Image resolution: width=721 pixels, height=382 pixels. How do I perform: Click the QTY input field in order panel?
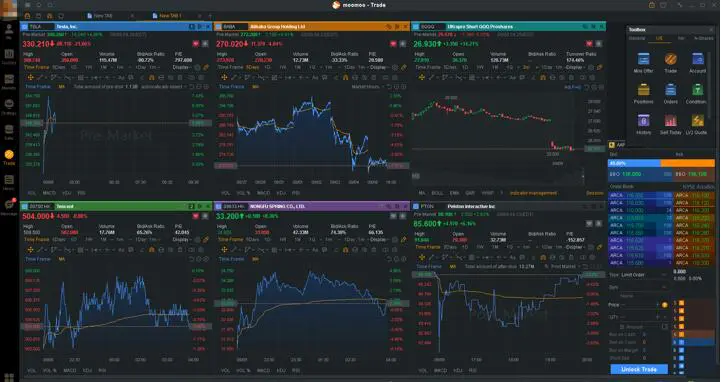(639, 317)
